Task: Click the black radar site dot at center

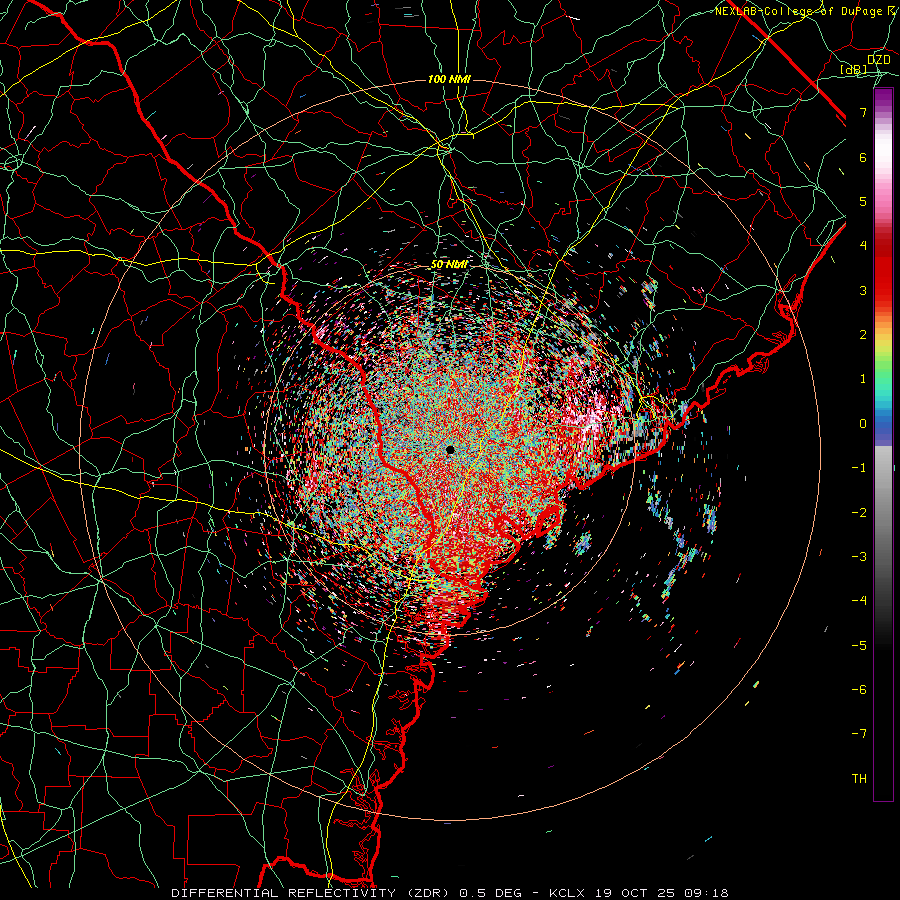Action: 451,449
